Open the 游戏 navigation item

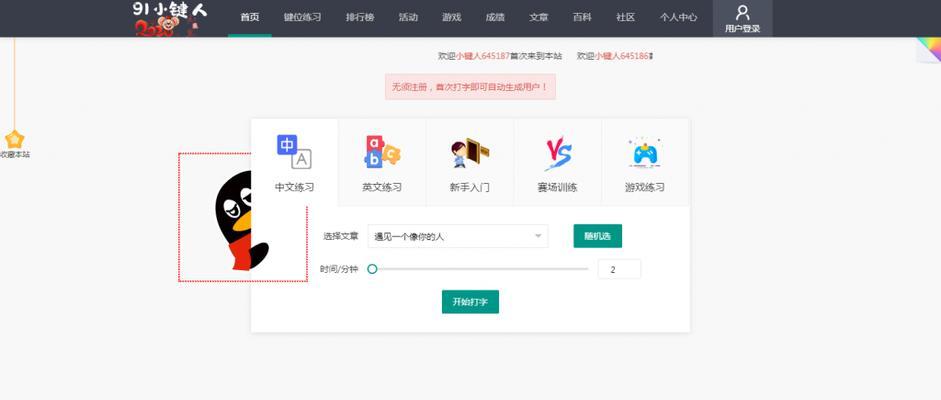click(452, 17)
